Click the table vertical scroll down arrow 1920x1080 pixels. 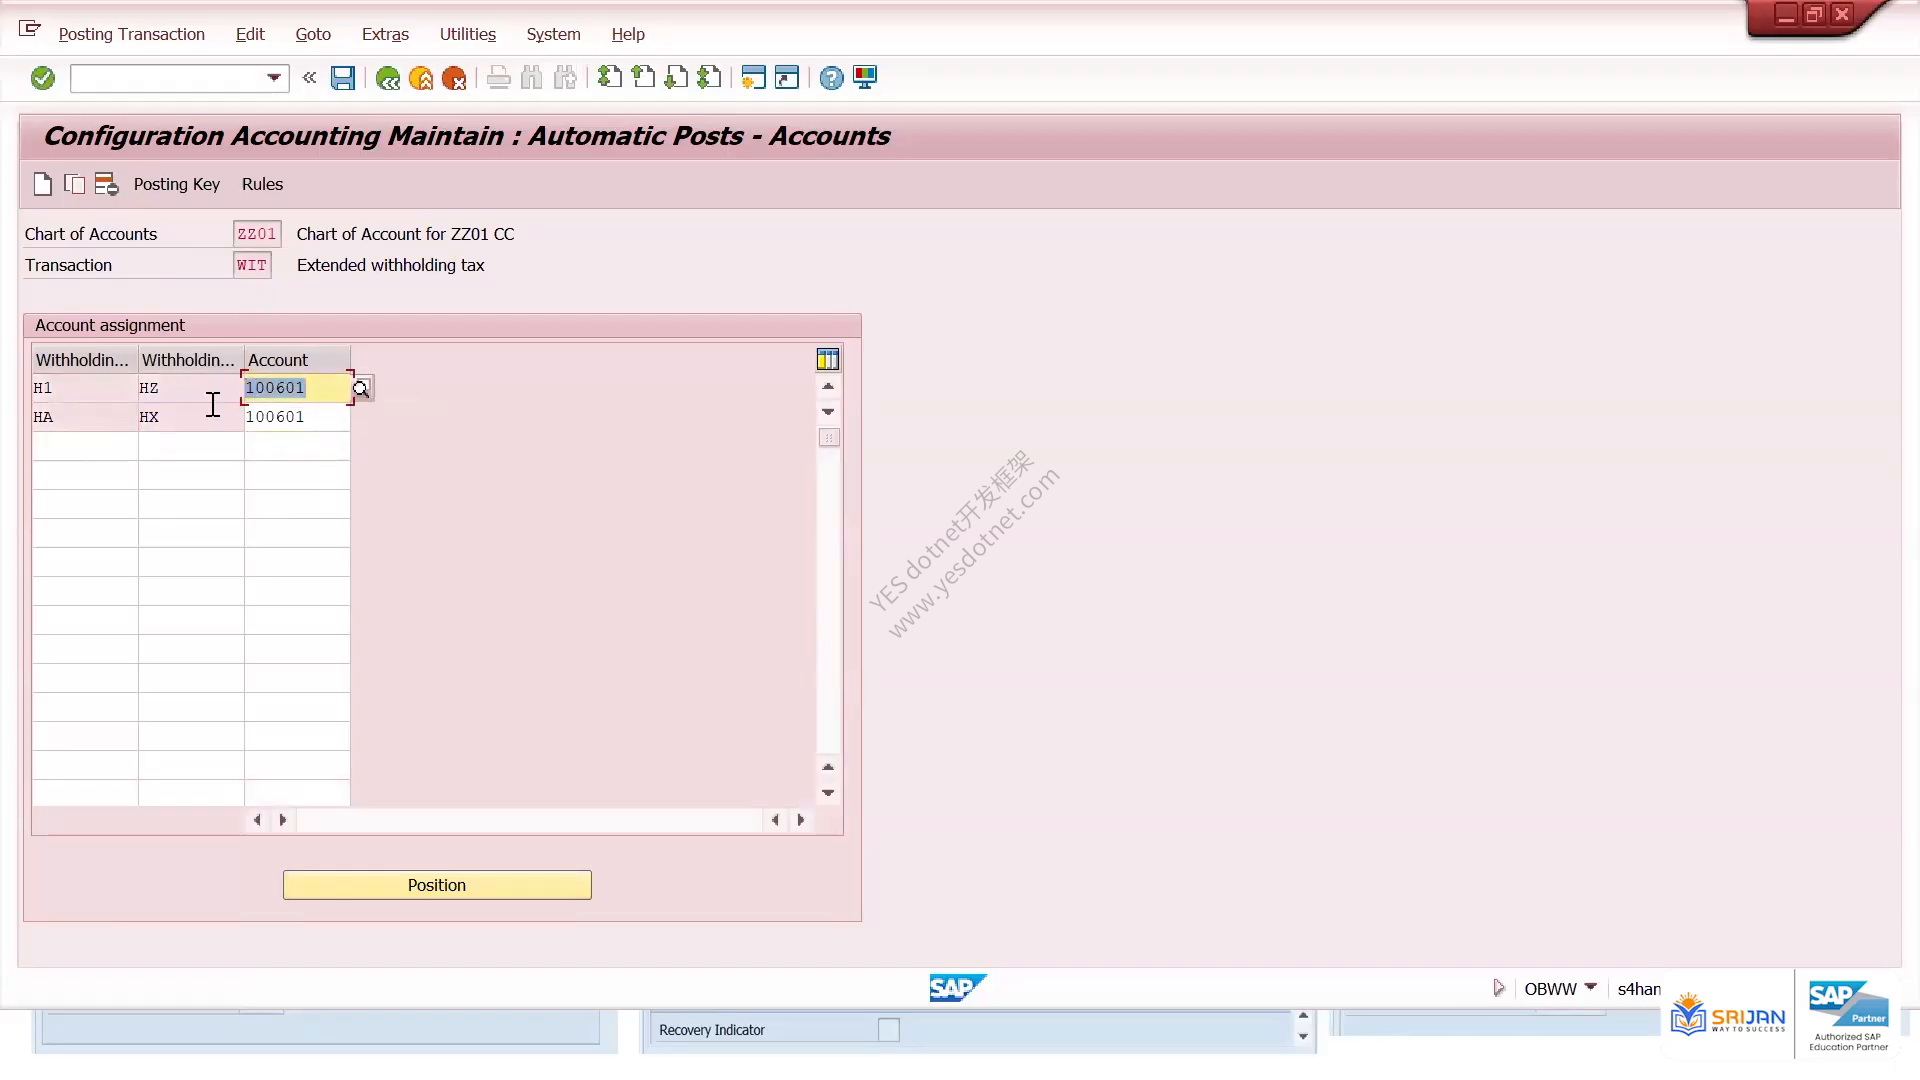click(x=828, y=793)
